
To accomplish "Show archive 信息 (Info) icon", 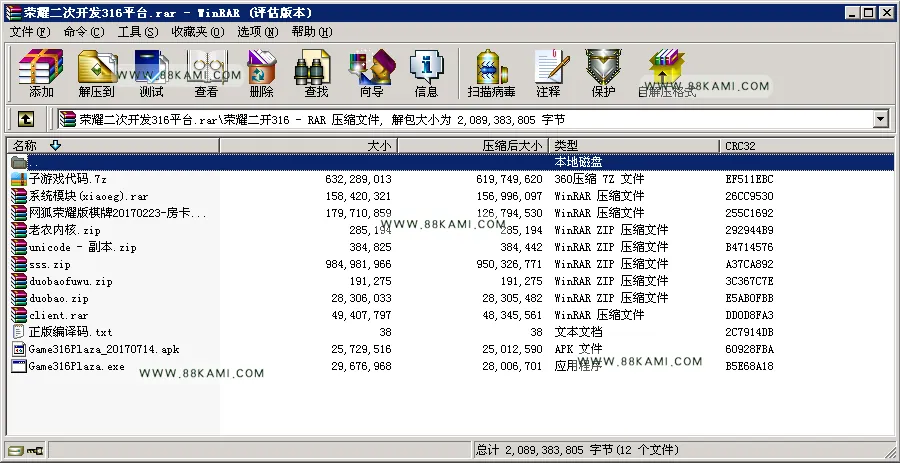I will pyautogui.click(x=426, y=73).
